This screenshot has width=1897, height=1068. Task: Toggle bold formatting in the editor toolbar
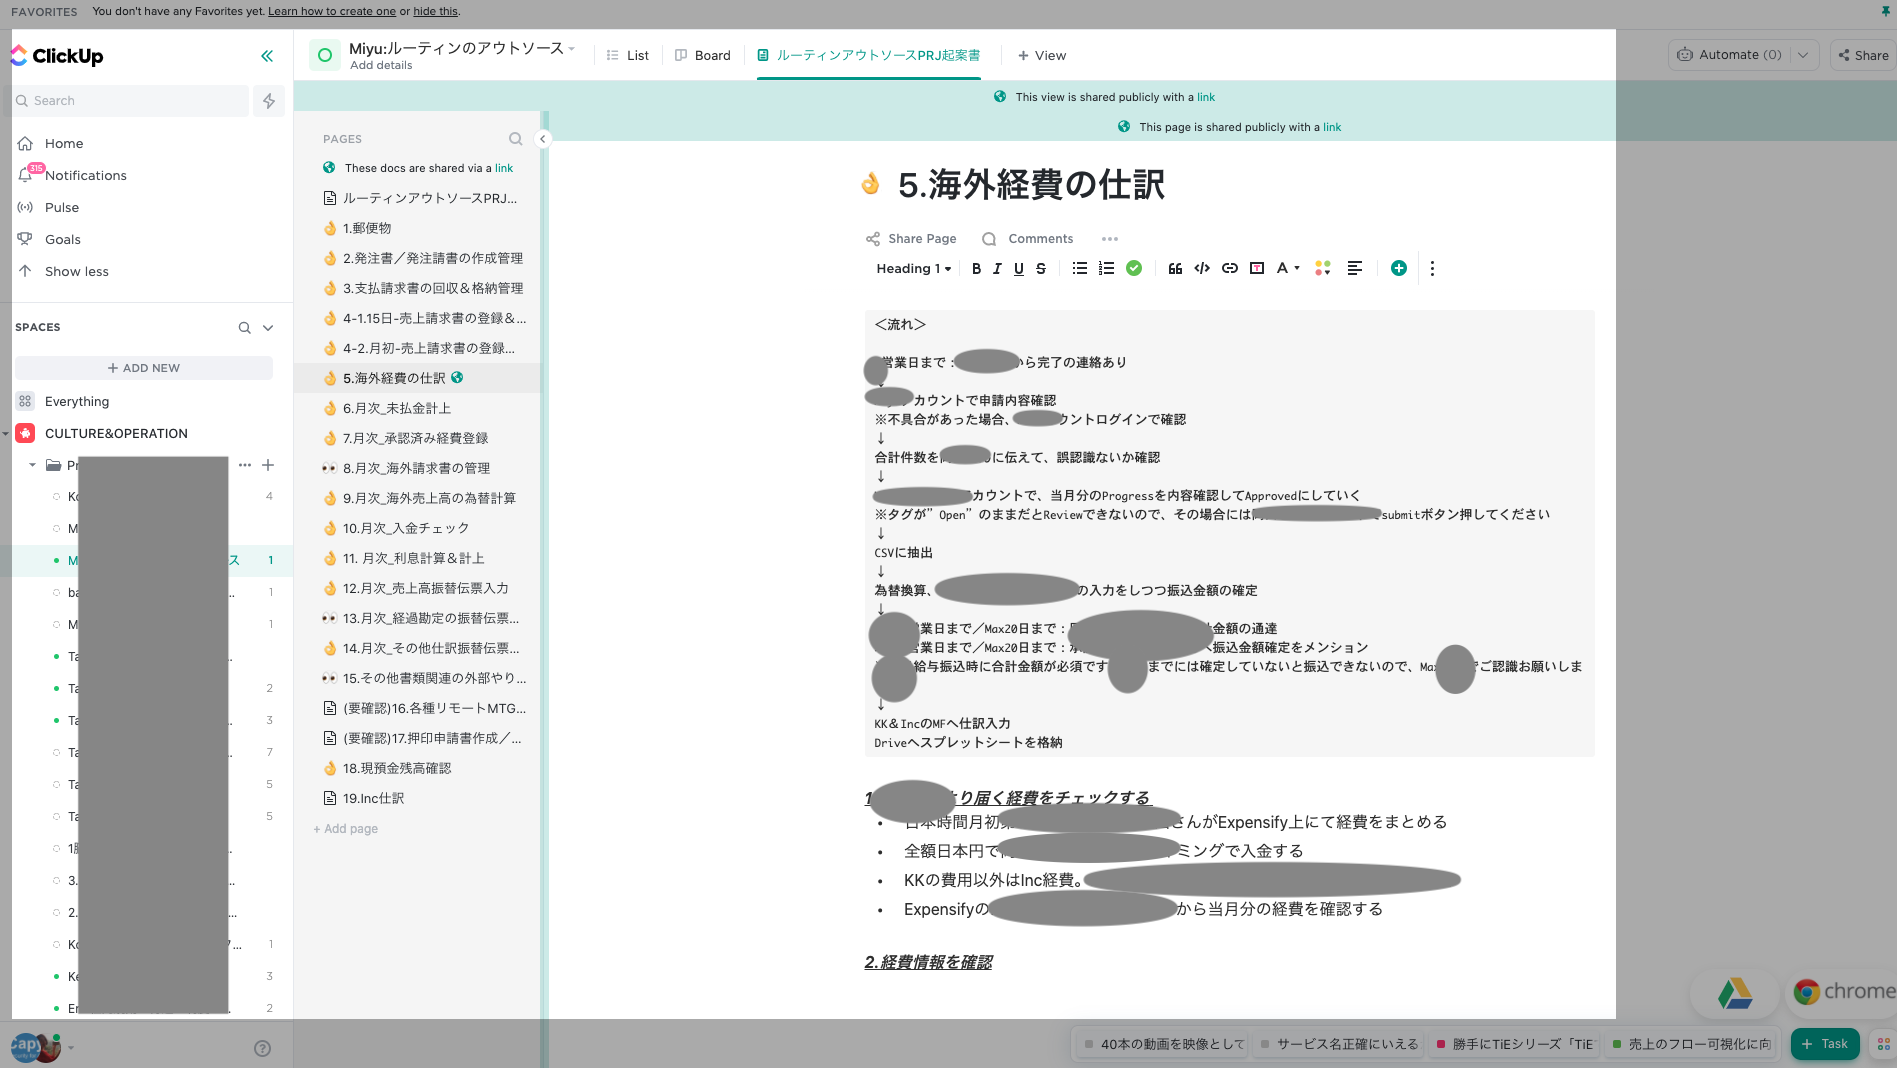click(x=976, y=268)
